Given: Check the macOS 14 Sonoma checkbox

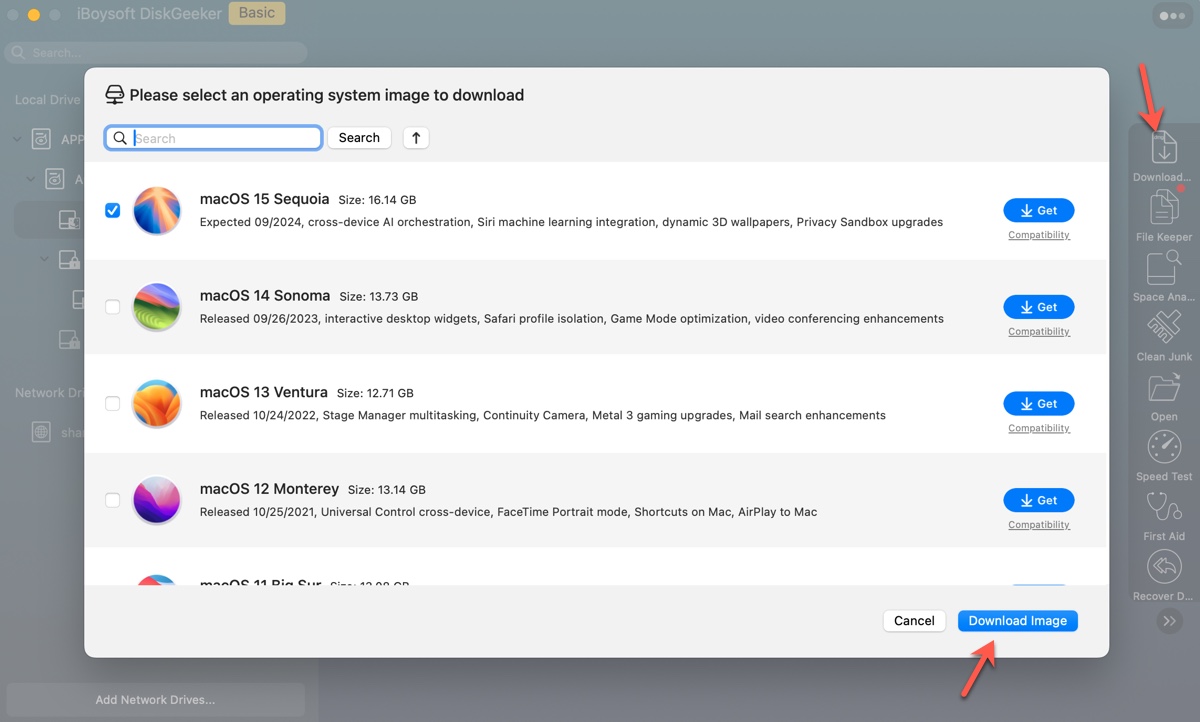Looking at the screenshot, I should pyautogui.click(x=113, y=307).
